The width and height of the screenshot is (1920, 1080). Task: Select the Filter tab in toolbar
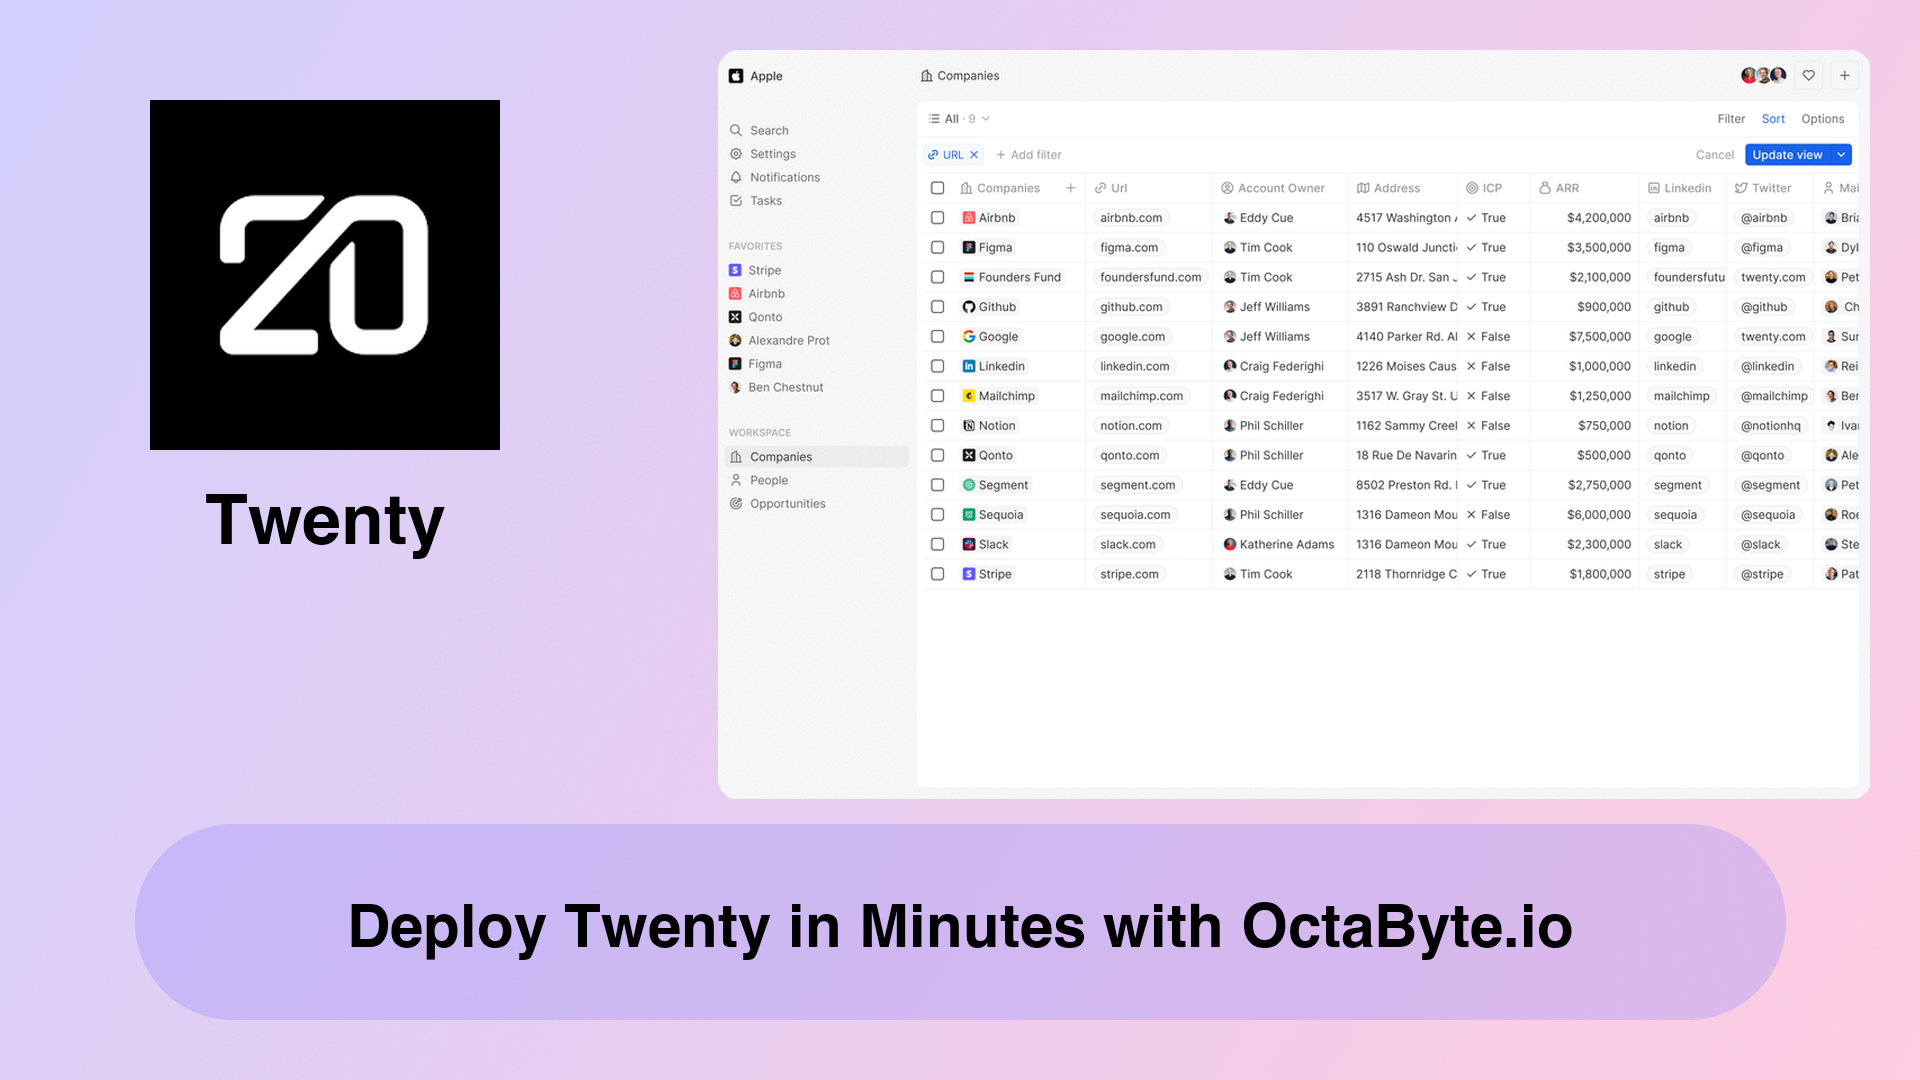pos(1729,119)
